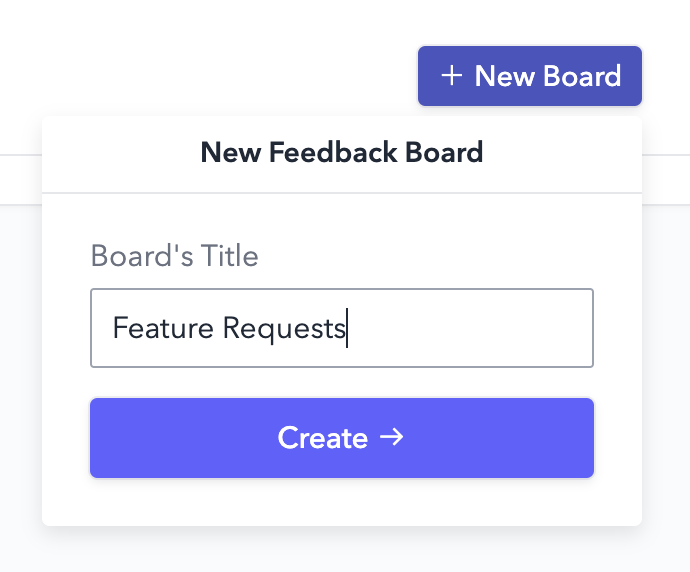Viewport: 690px width, 572px height.
Task: Click white header area left of New Board
Action: (207, 76)
